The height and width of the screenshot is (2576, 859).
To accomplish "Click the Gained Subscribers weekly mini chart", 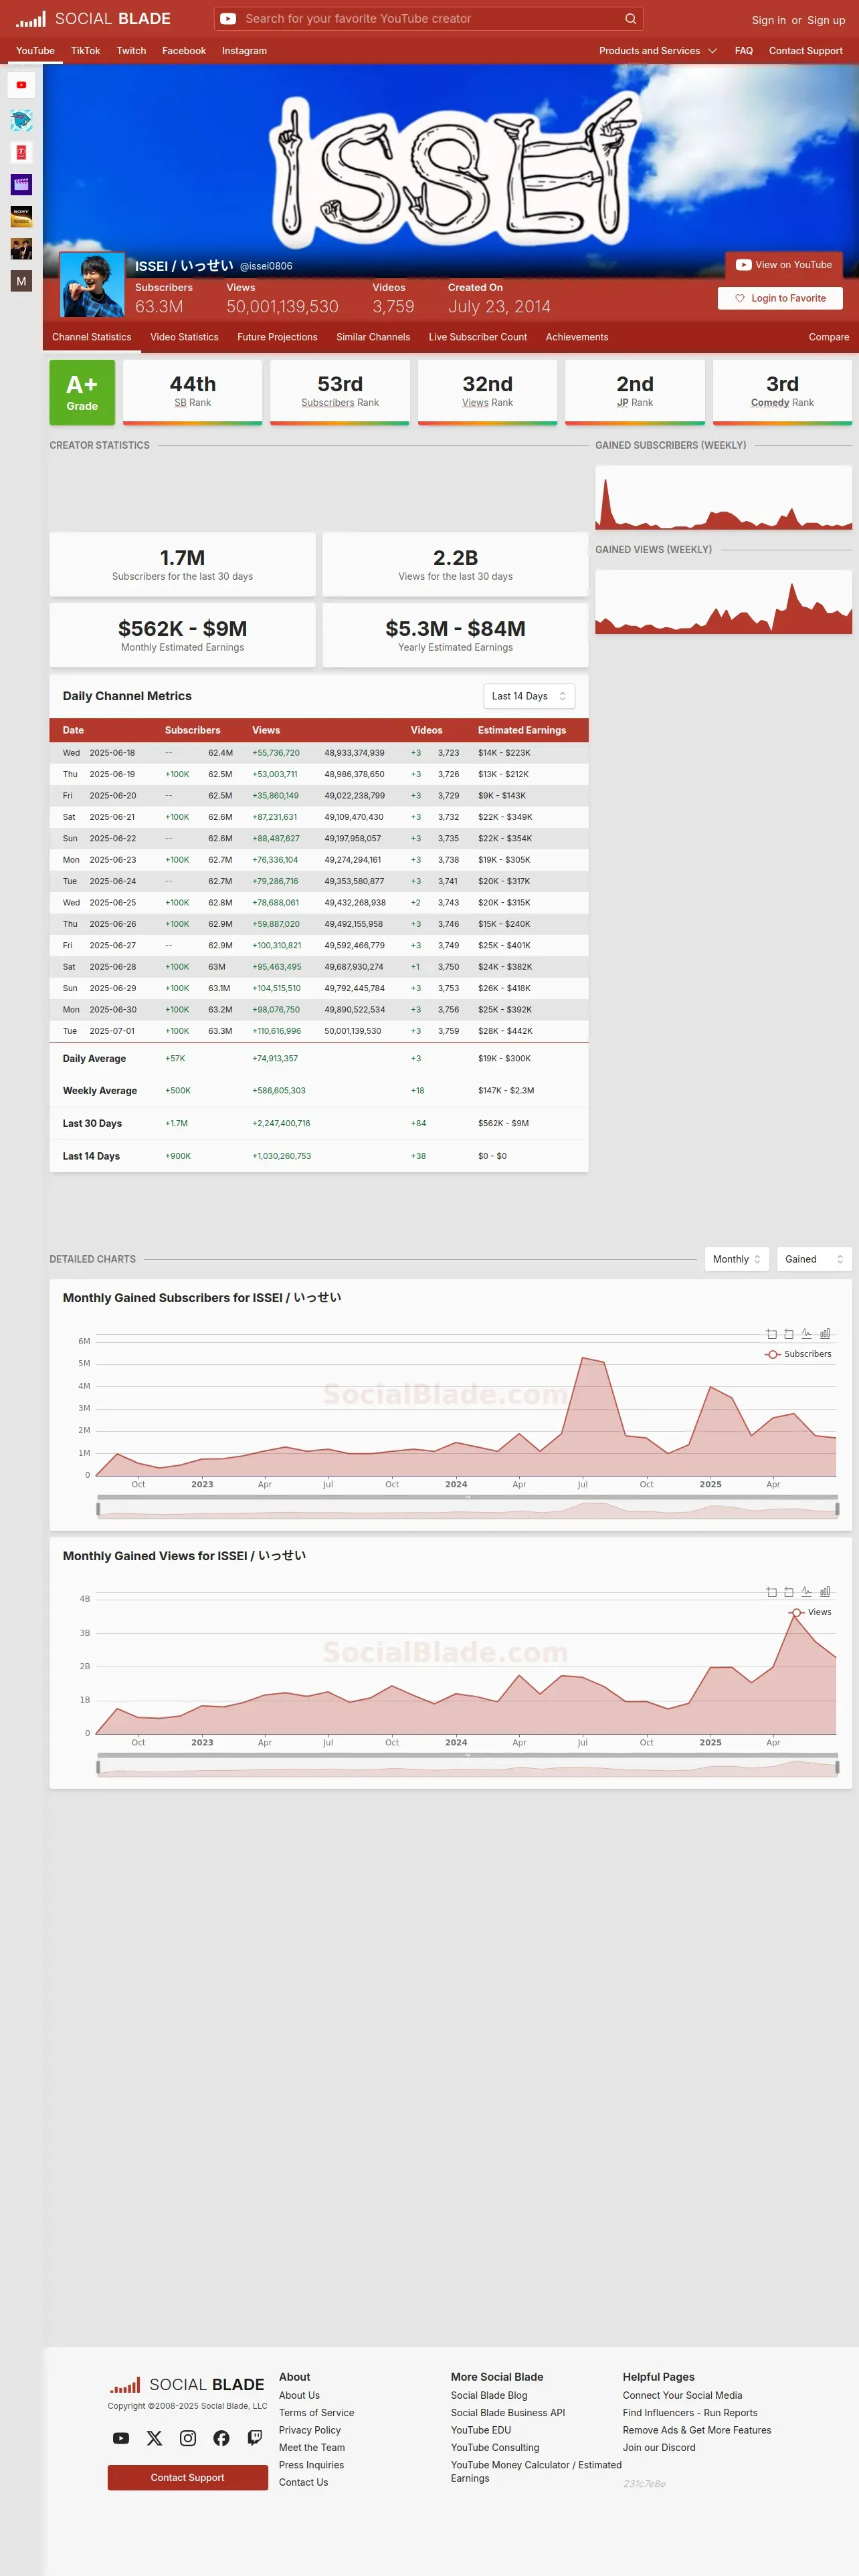I will point(724,498).
